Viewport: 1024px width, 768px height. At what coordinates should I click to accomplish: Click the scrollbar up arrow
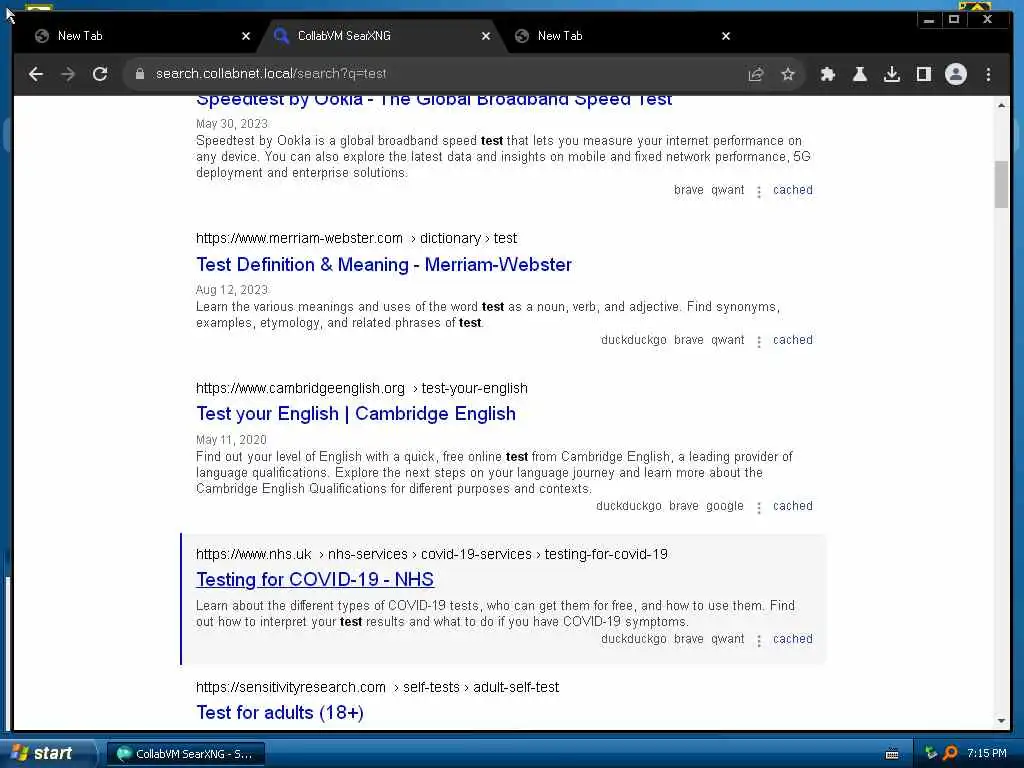(1001, 105)
